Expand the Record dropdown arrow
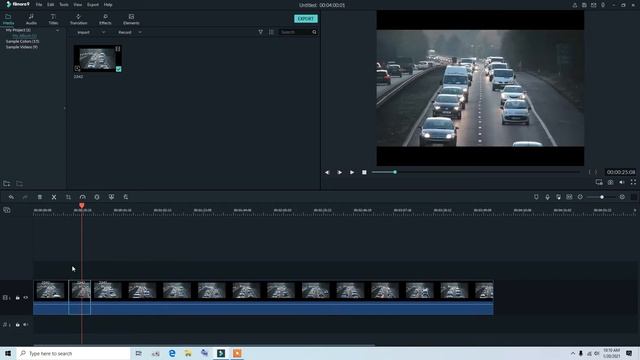 click(140, 32)
